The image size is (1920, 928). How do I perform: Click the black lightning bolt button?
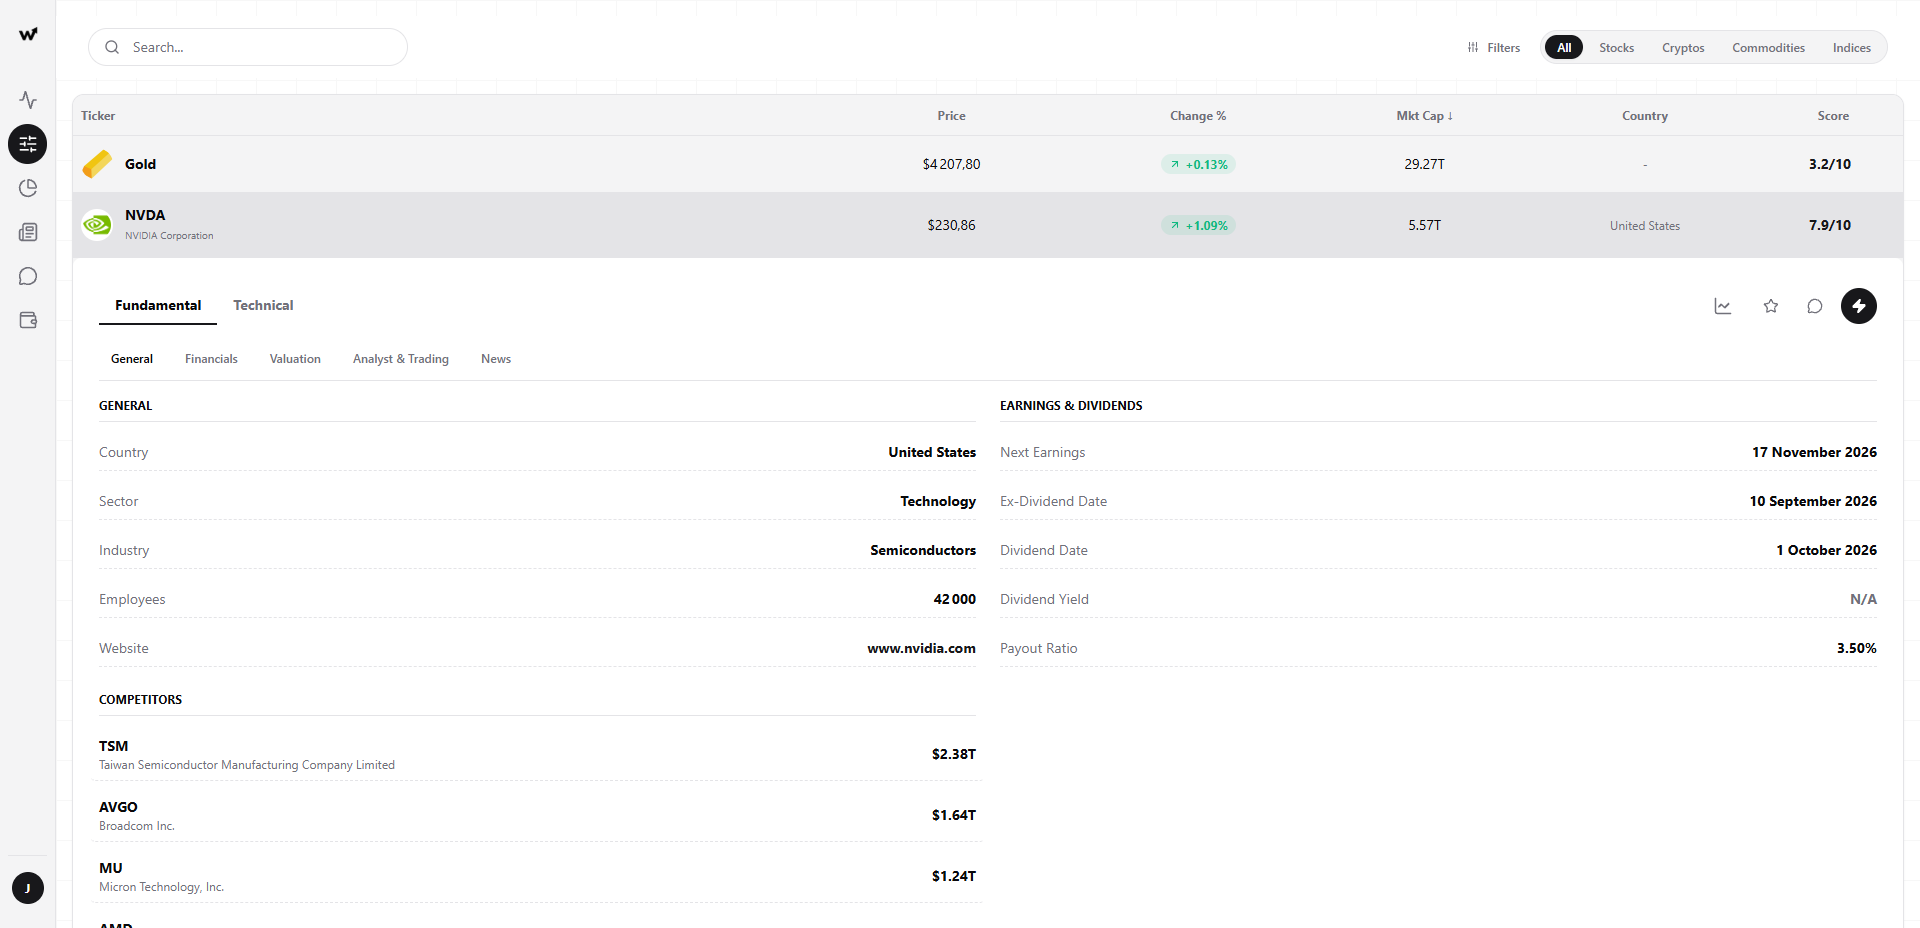tap(1859, 306)
